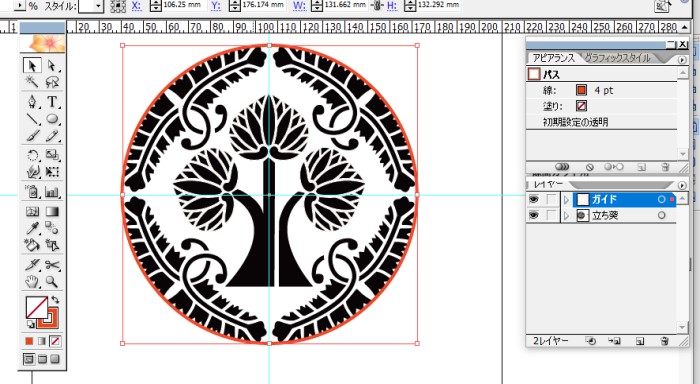Toggle lock box on ガイド layer
The height and width of the screenshot is (384, 700).
coord(551,200)
